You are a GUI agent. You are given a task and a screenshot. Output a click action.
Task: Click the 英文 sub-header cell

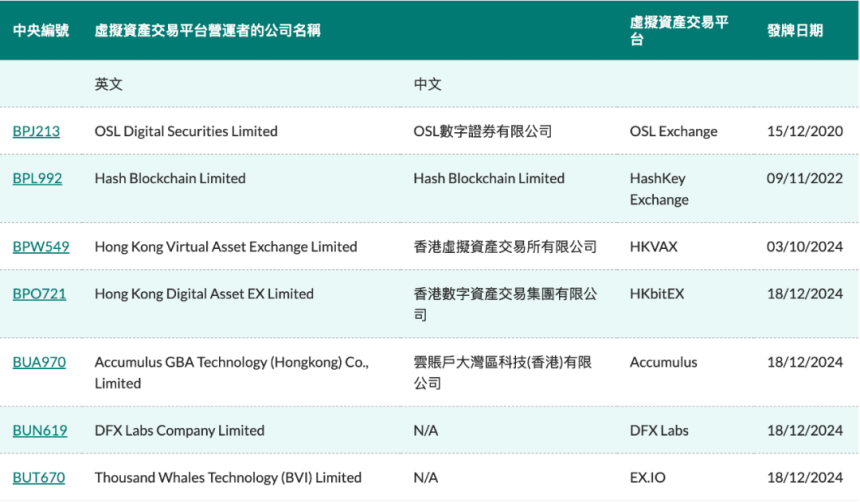(109, 84)
